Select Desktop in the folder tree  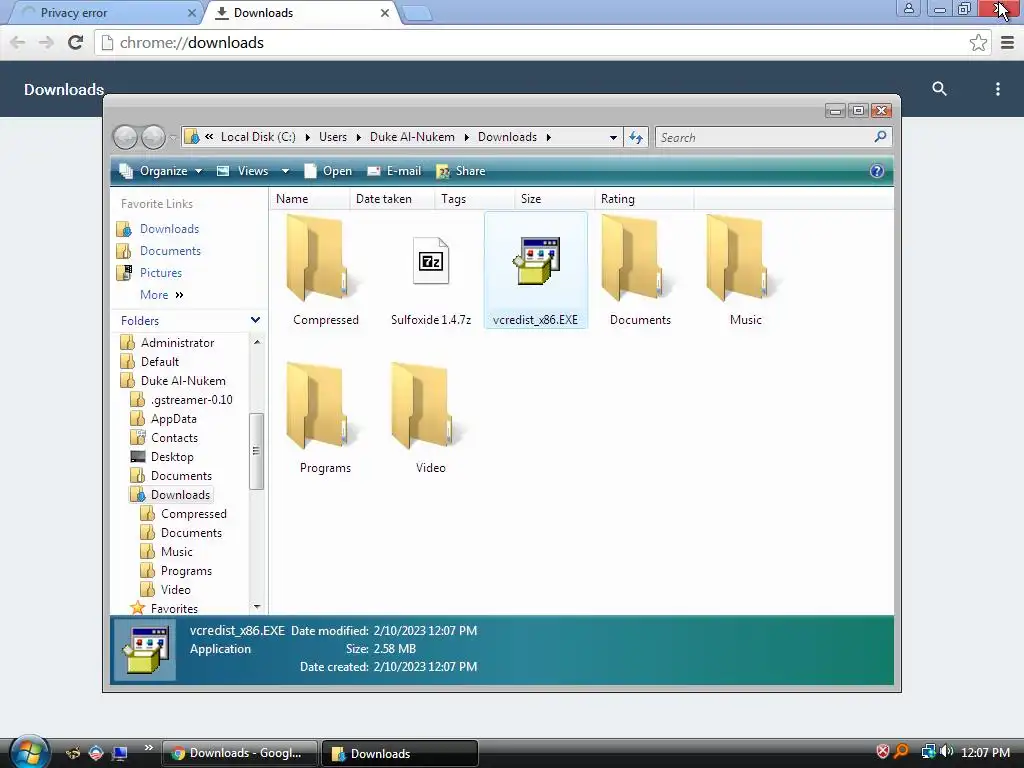[172, 456]
